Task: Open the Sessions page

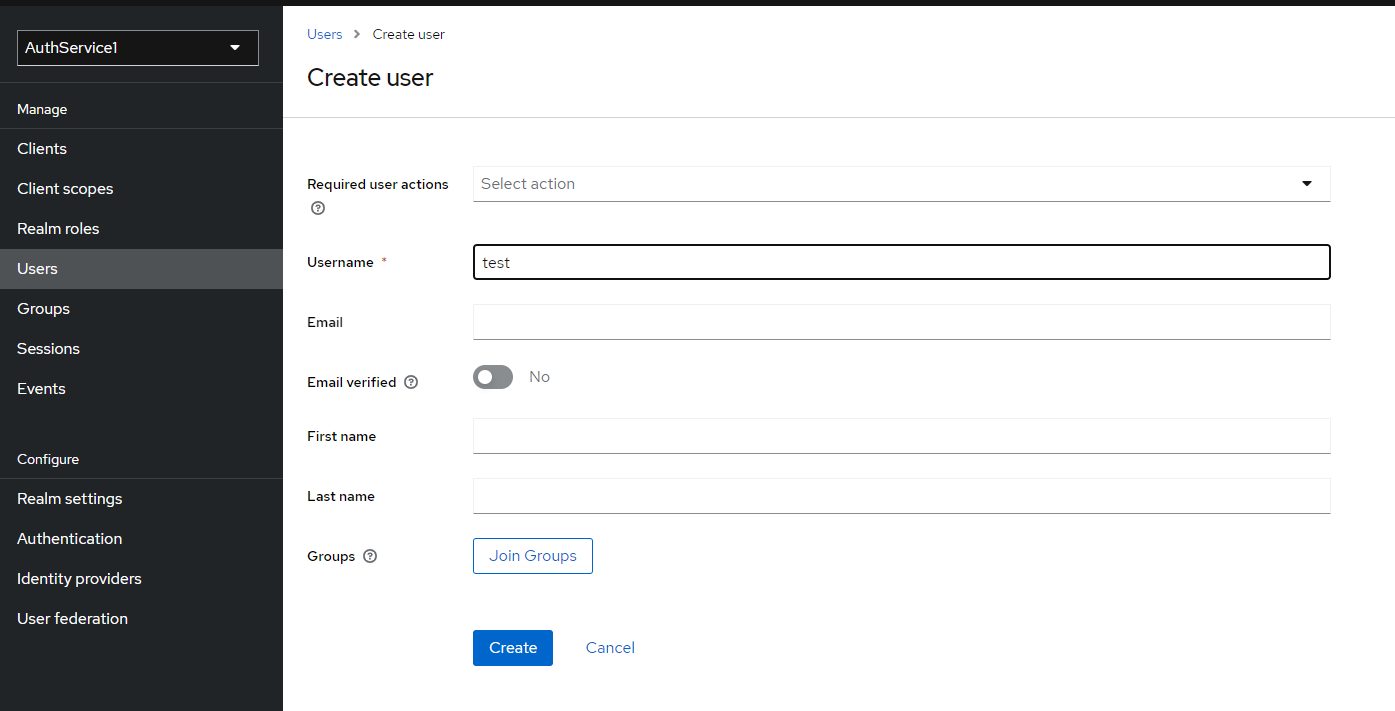Action: click(x=48, y=348)
